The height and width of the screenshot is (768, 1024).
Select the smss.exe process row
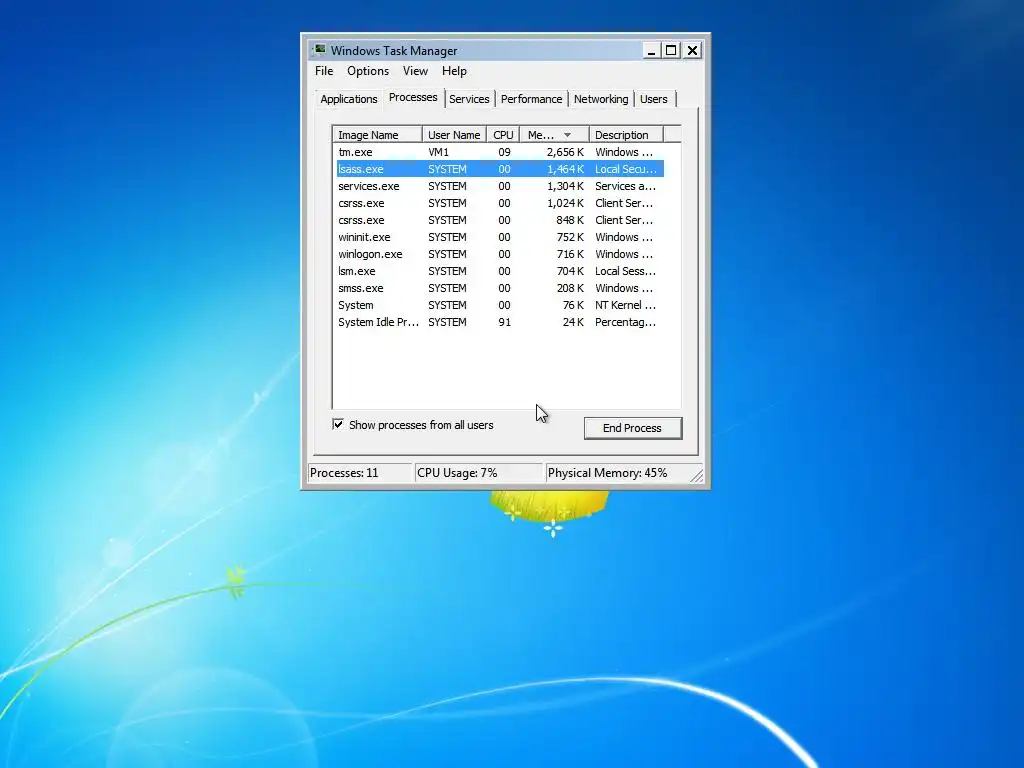(500, 288)
